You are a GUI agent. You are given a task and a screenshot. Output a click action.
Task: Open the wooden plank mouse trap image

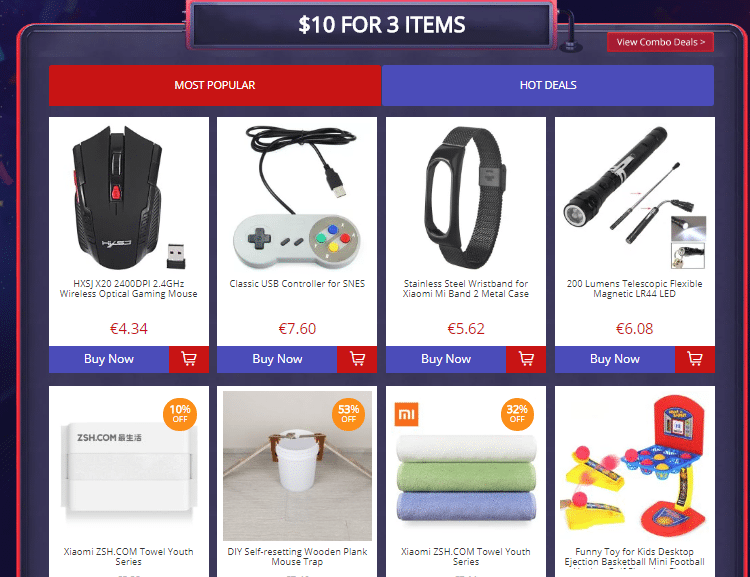pos(297,466)
